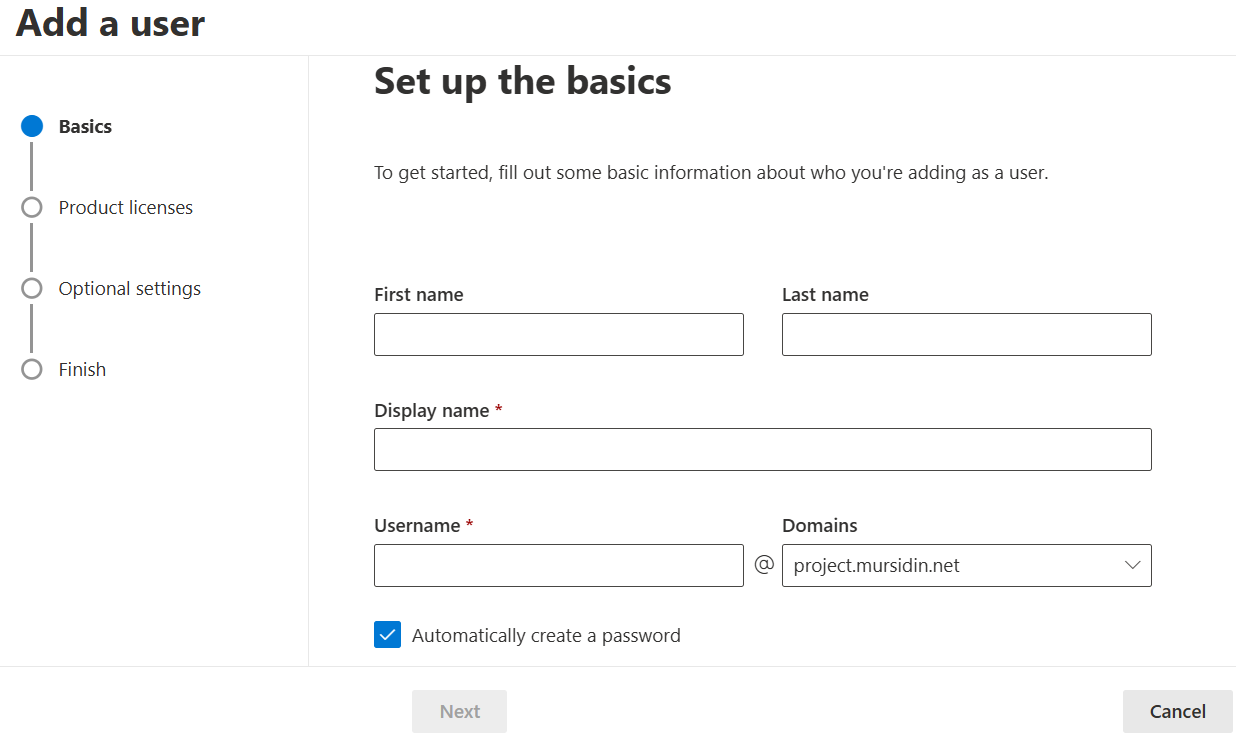Click the 'Set up the basics' heading
Image resolution: width=1236 pixels, height=739 pixels.
coord(522,82)
